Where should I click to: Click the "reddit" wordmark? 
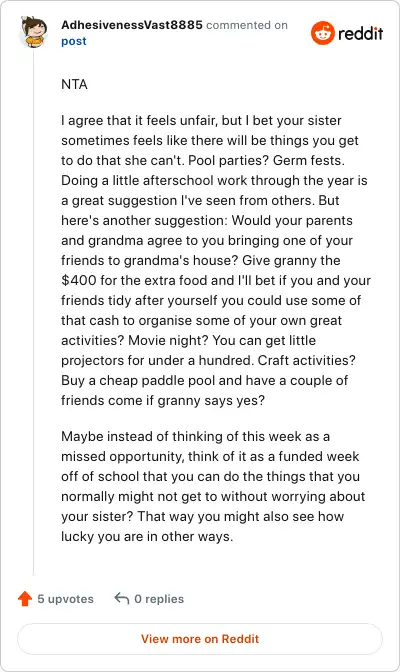tap(361, 33)
